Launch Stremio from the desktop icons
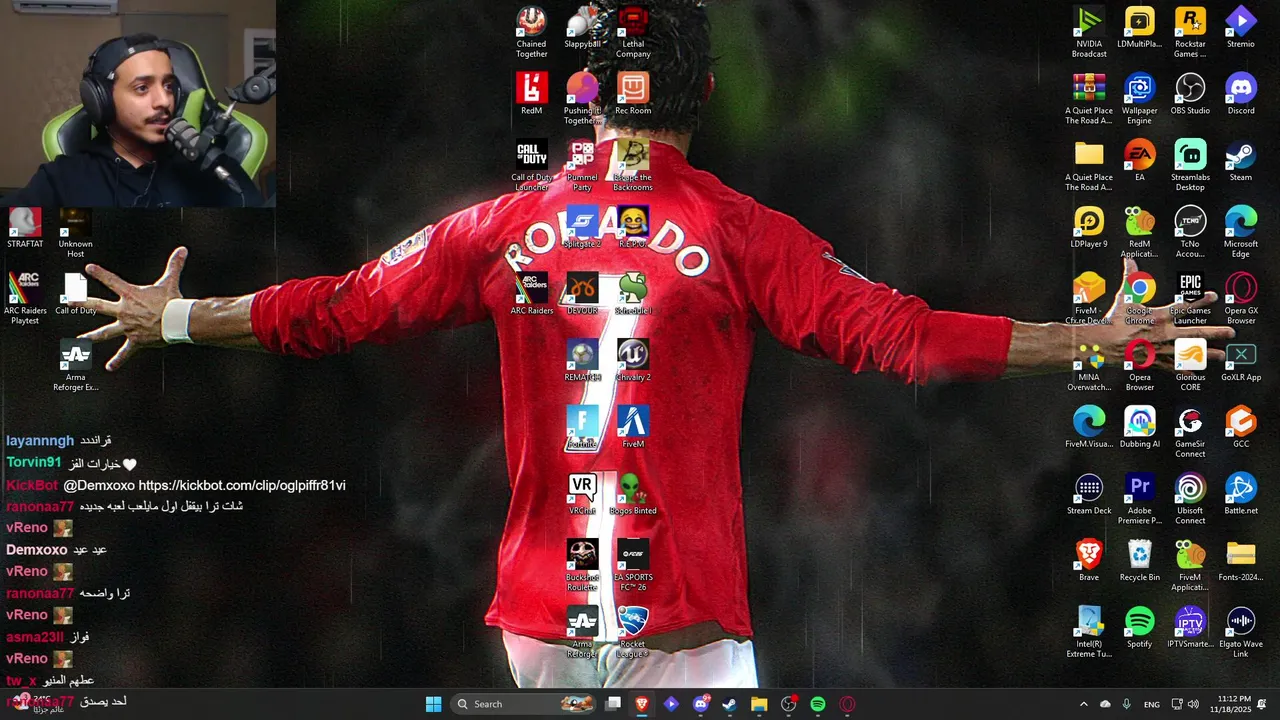The image size is (1280, 720). click(x=1241, y=28)
